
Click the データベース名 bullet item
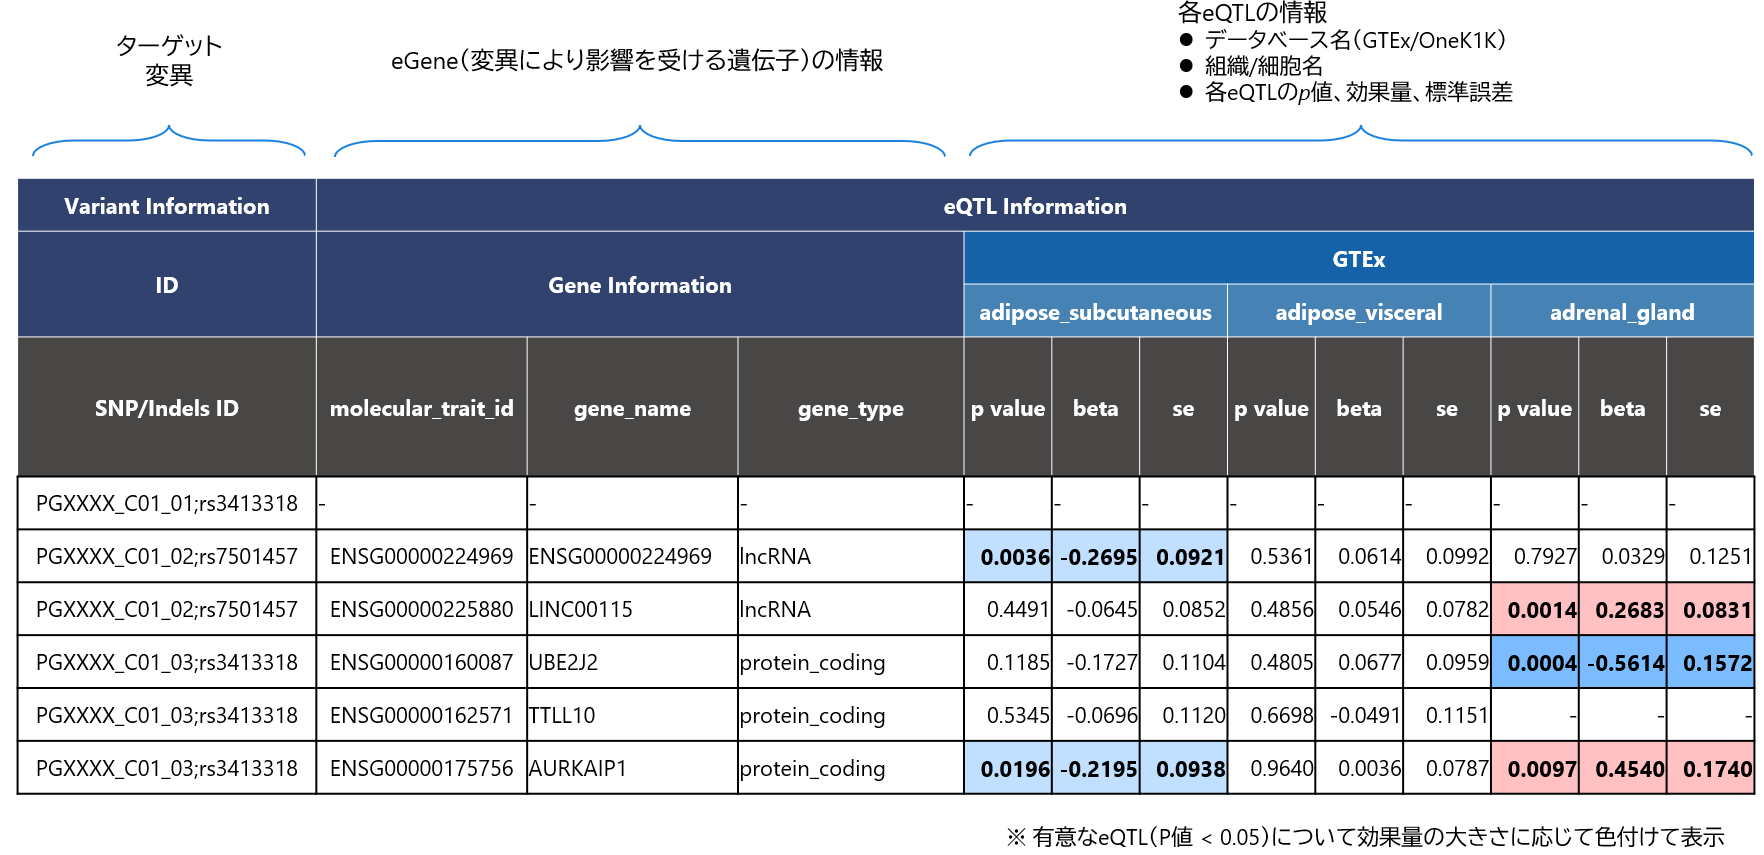point(1344,40)
